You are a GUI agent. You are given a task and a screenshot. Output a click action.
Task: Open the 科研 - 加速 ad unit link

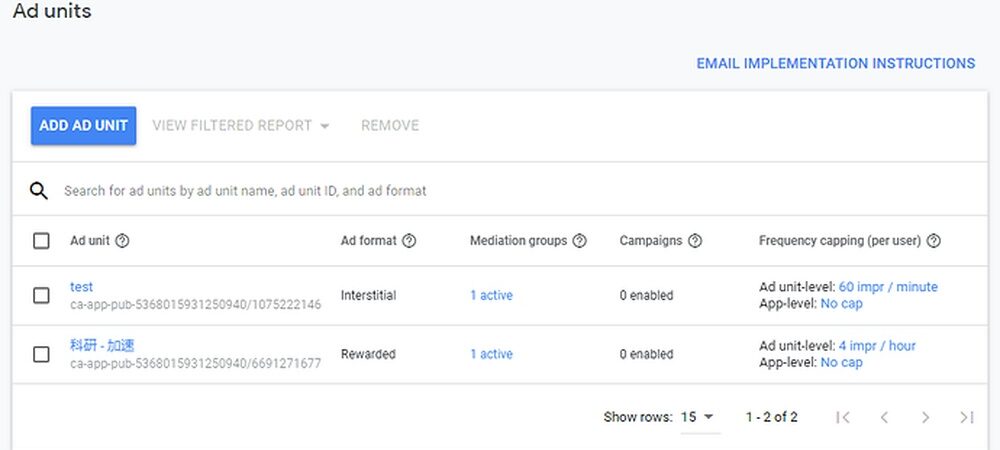click(x=102, y=345)
